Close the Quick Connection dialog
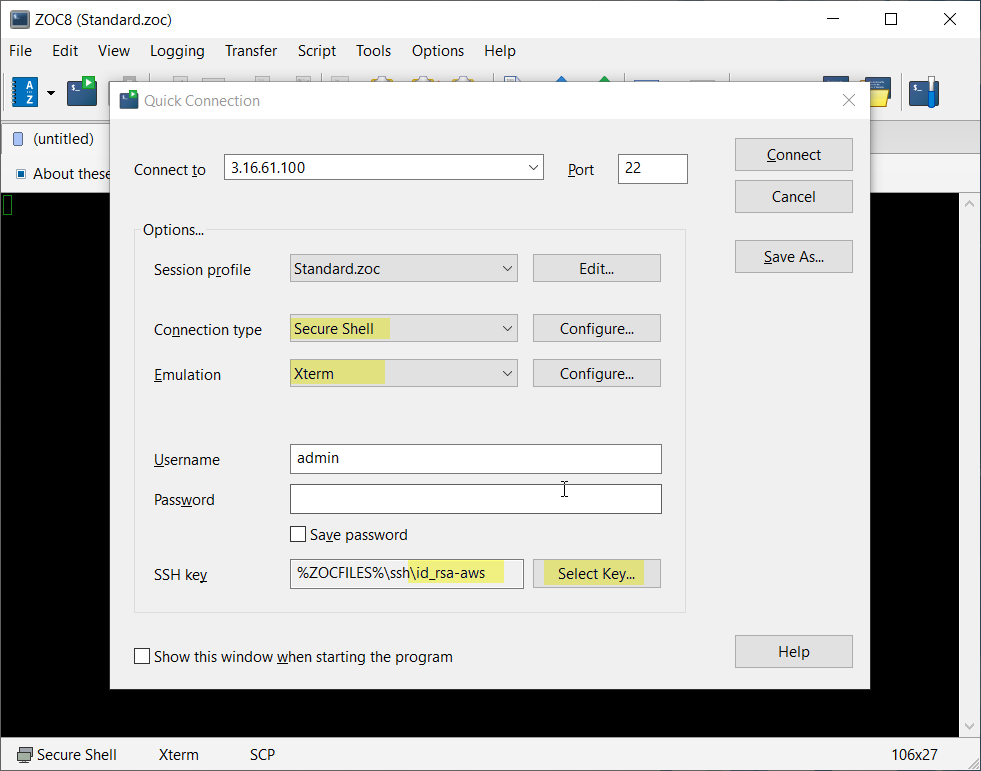Viewport: 981px width, 771px height. (x=848, y=100)
